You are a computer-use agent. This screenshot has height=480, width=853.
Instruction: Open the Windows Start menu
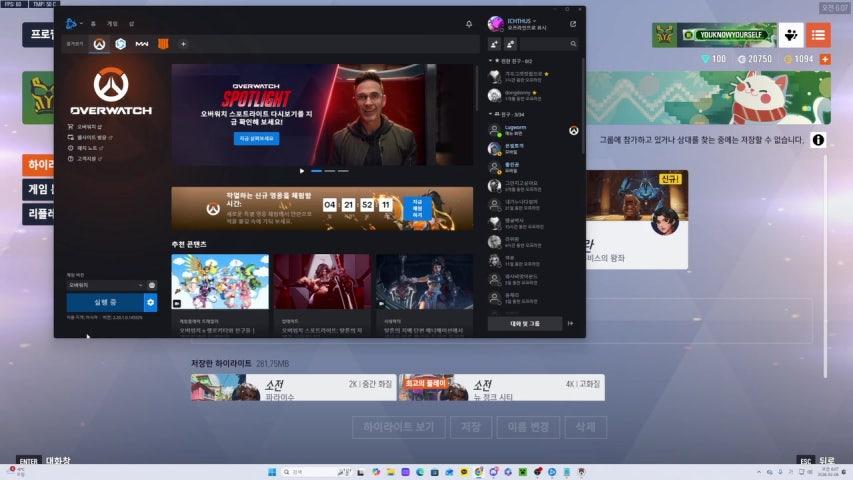(x=272, y=472)
